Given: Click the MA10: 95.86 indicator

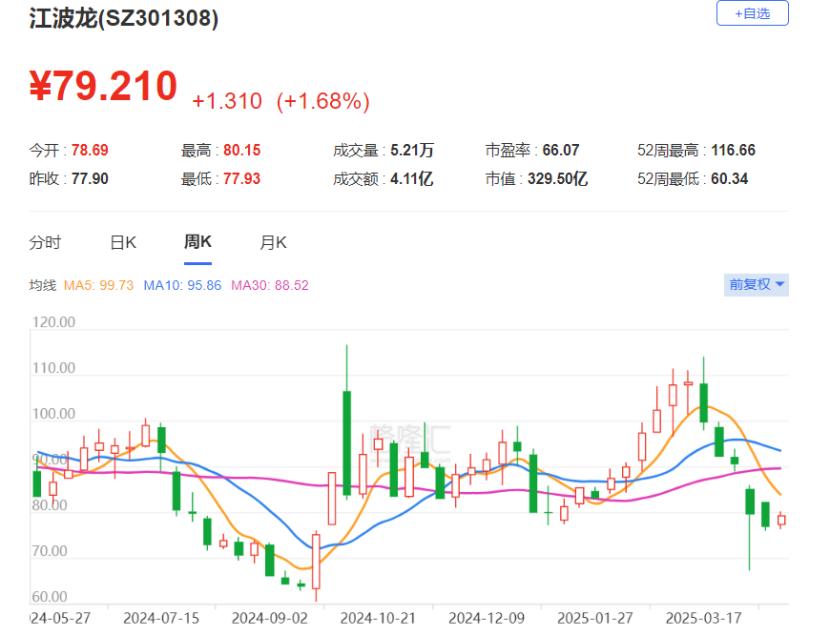Looking at the screenshot, I should point(183,285).
